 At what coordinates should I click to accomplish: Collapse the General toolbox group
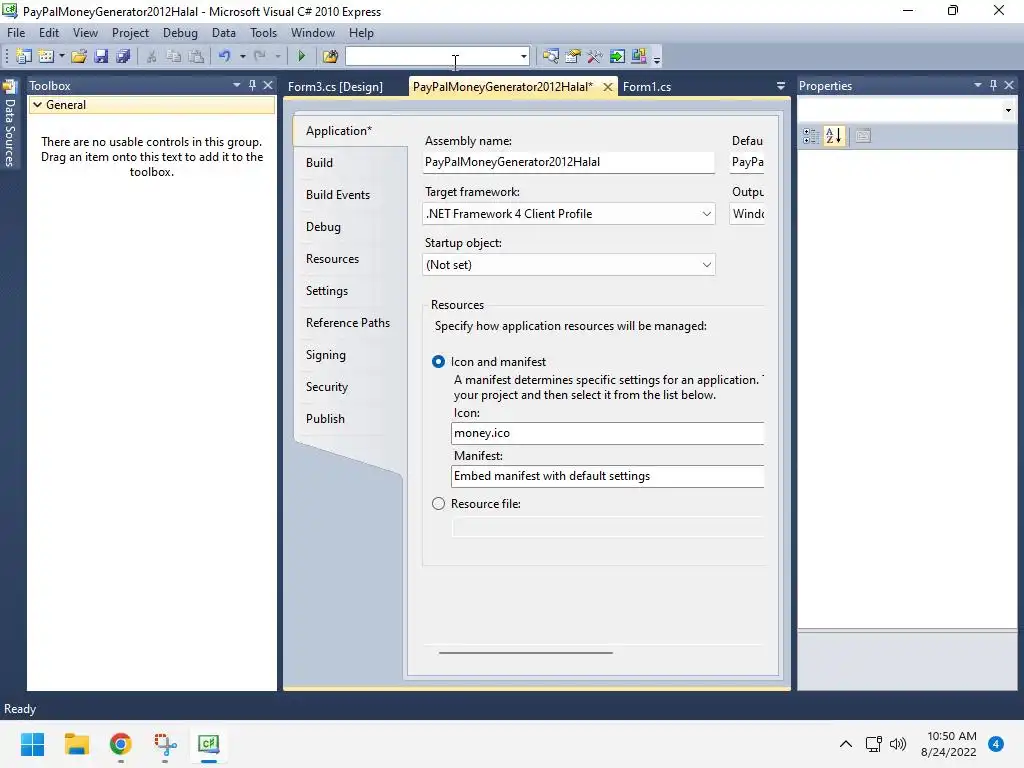click(38, 104)
